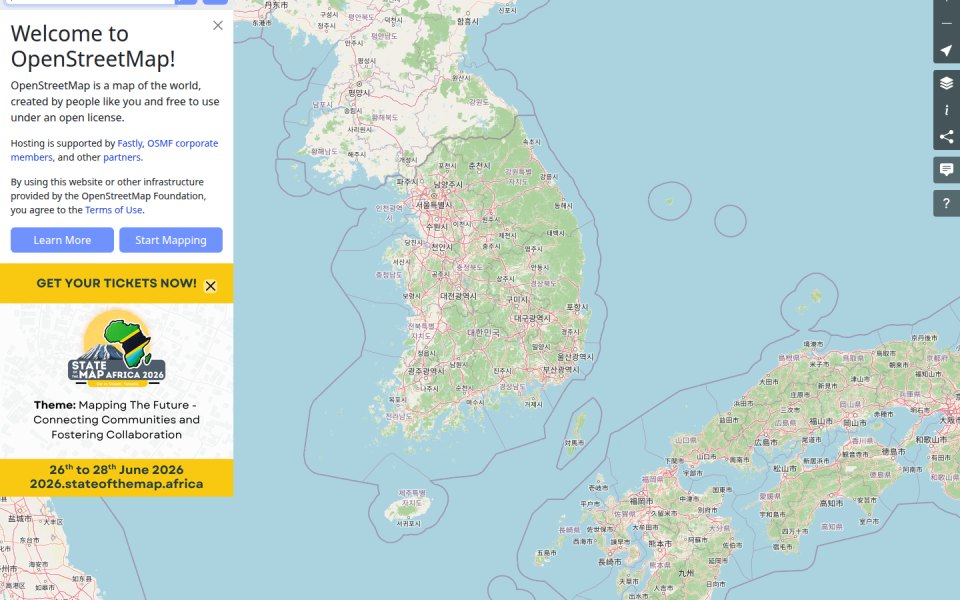
Task: Open the OSMF corporate members link
Action: click(114, 150)
